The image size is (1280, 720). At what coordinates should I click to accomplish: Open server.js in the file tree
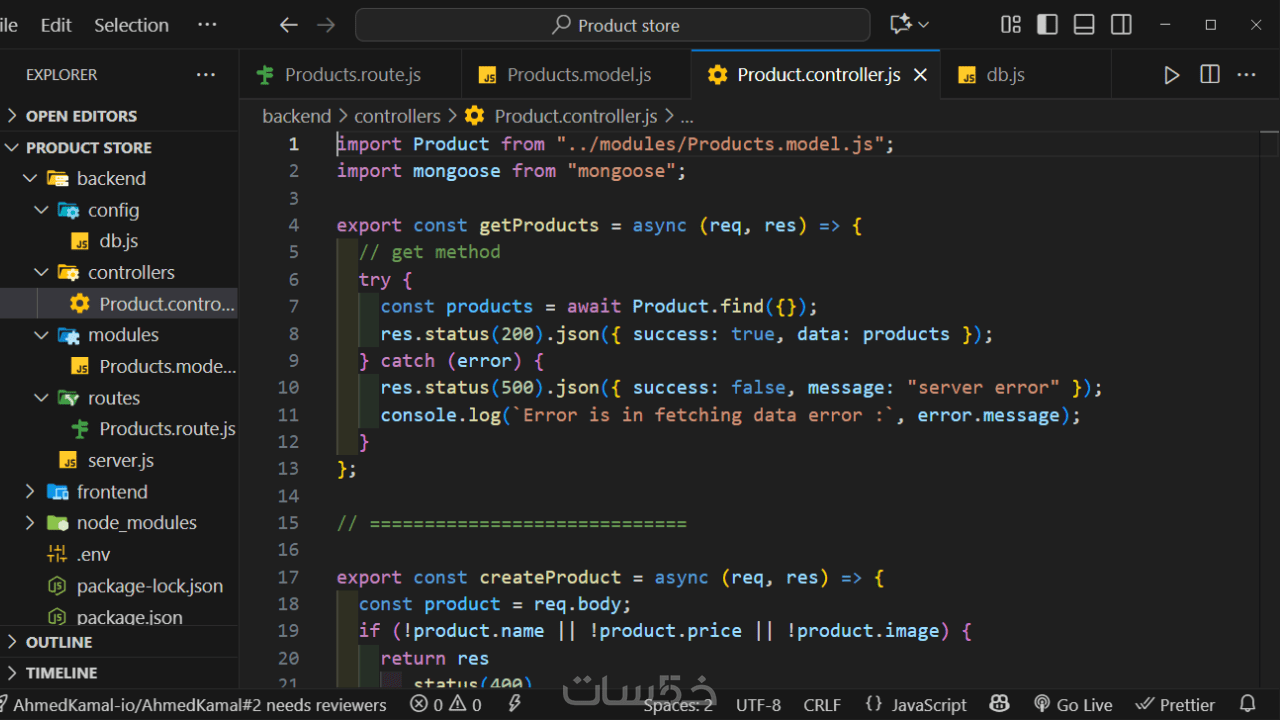pos(120,460)
